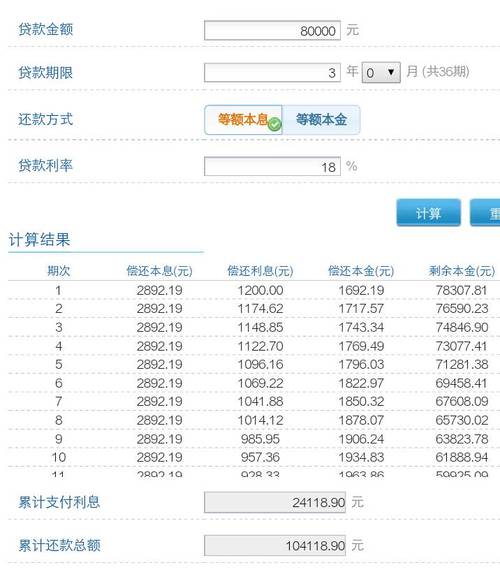Click the interest cell 1148.85
The width and height of the screenshot is (500, 572).
pyautogui.click(x=260, y=327)
